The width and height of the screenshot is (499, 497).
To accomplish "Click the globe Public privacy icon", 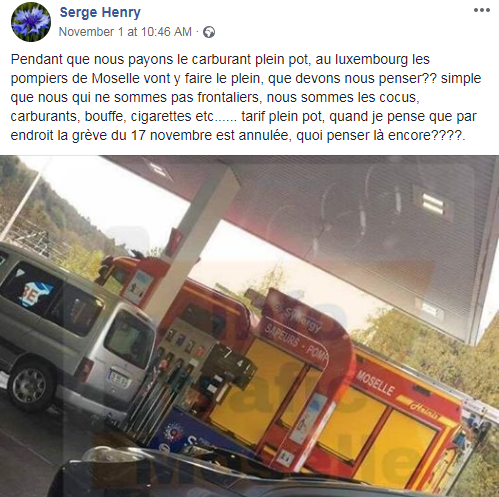I will coord(209,32).
